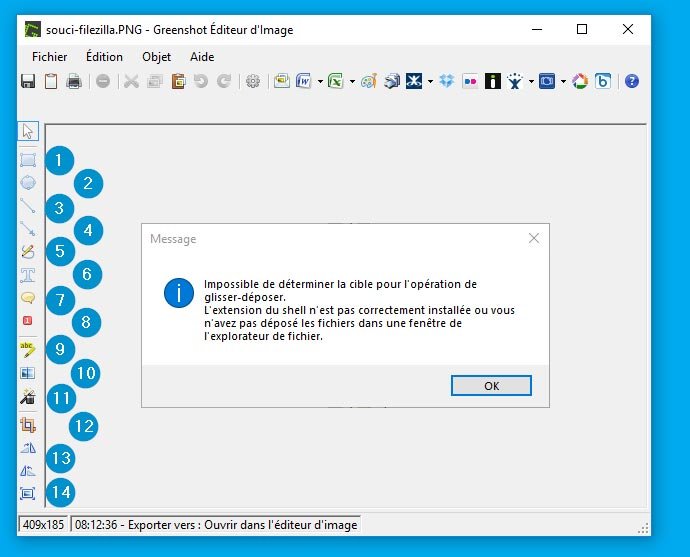Open image in MS Paint
Screen dimensions: 690x557
(369, 81)
